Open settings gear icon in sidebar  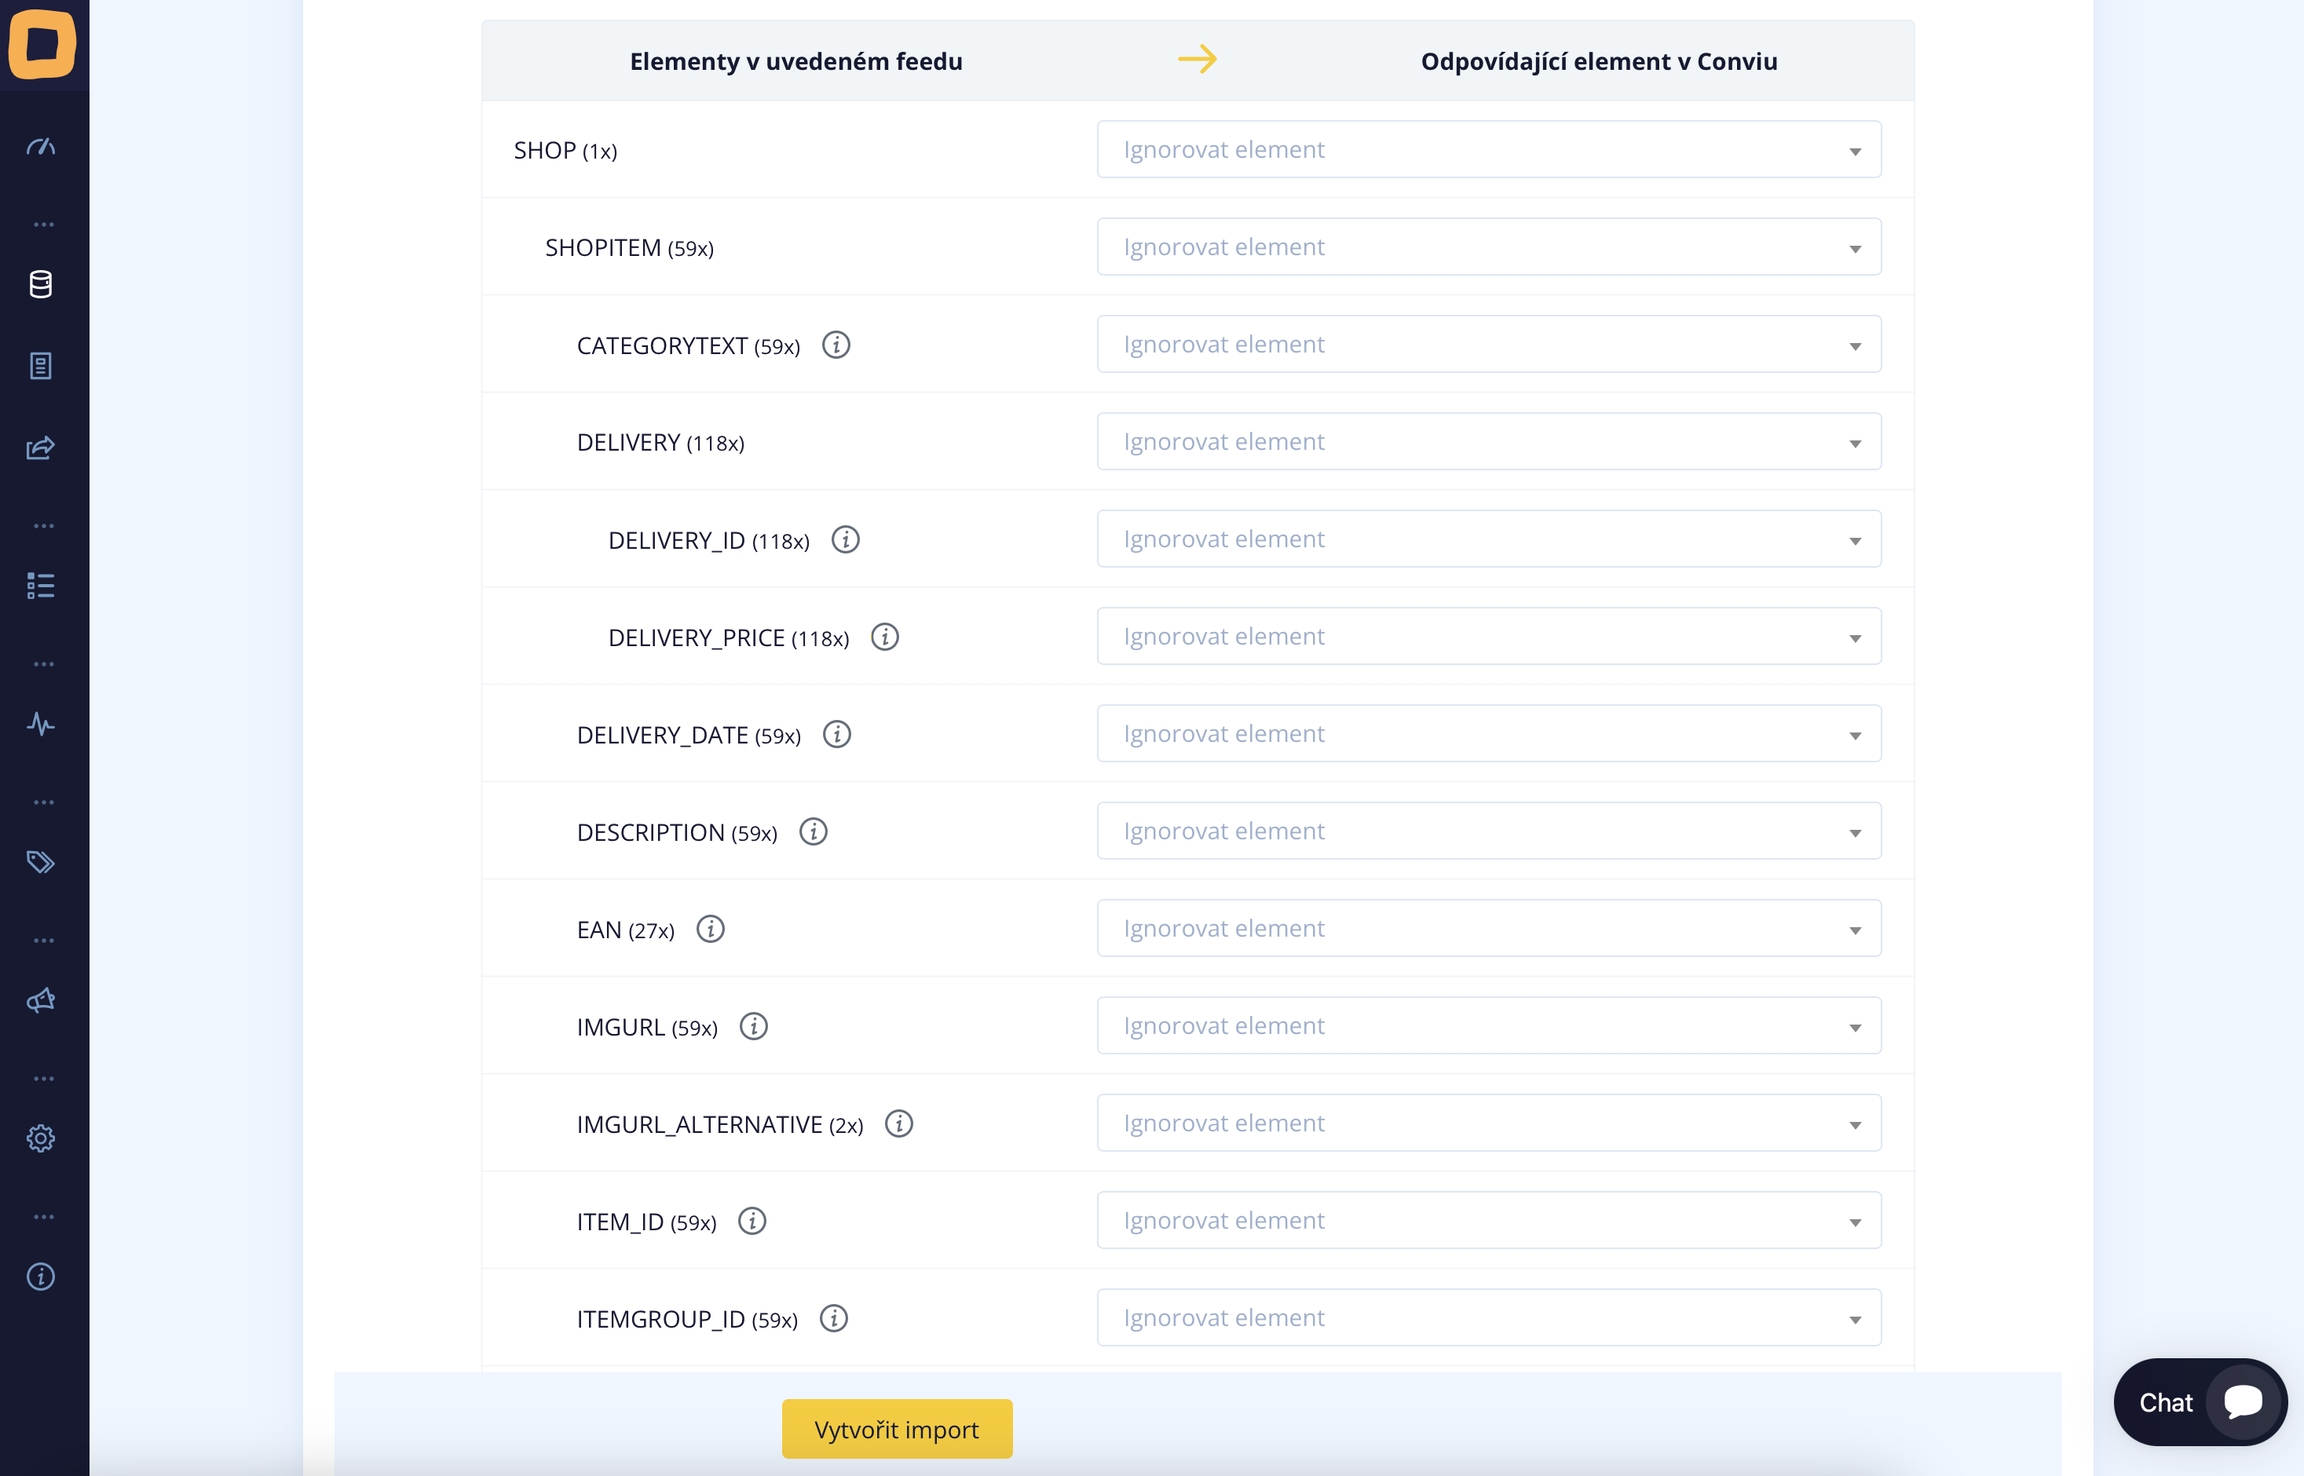(41, 1138)
